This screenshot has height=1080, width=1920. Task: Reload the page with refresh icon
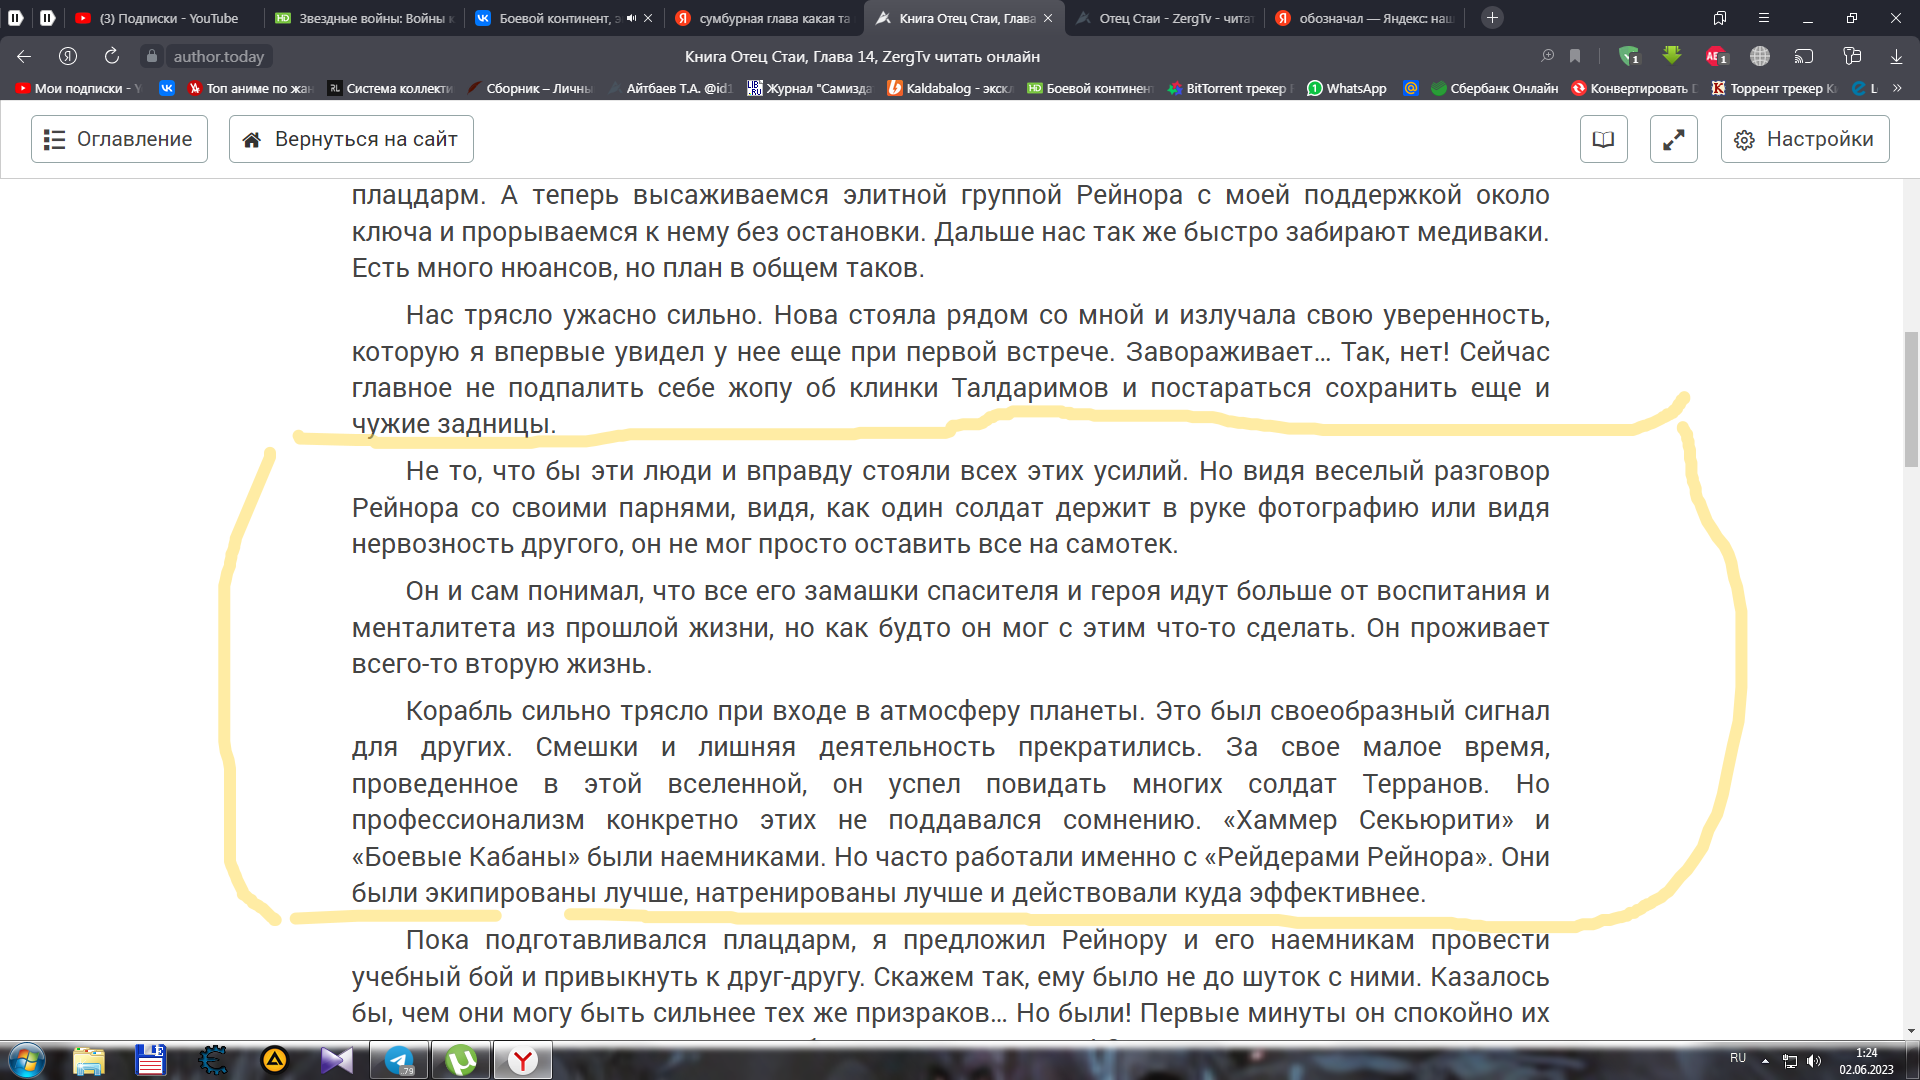point(112,56)
